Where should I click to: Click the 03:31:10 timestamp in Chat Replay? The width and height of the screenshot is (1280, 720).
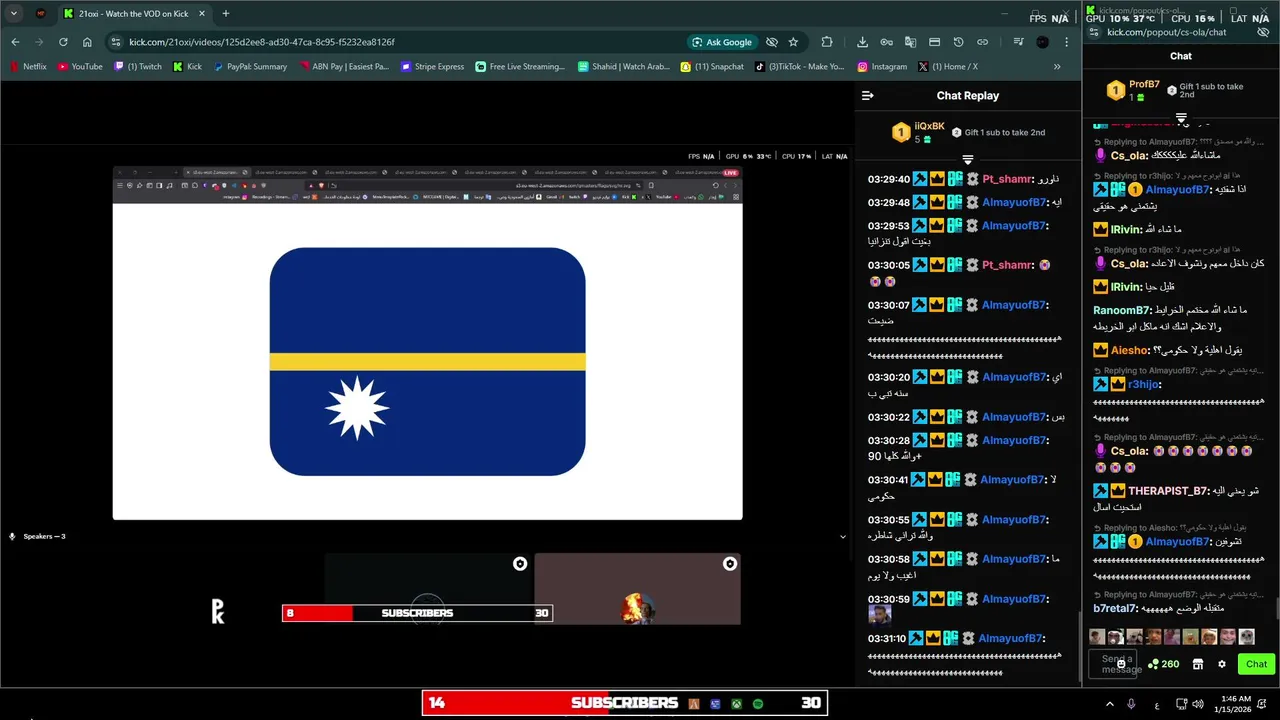[x=887, y=639]
